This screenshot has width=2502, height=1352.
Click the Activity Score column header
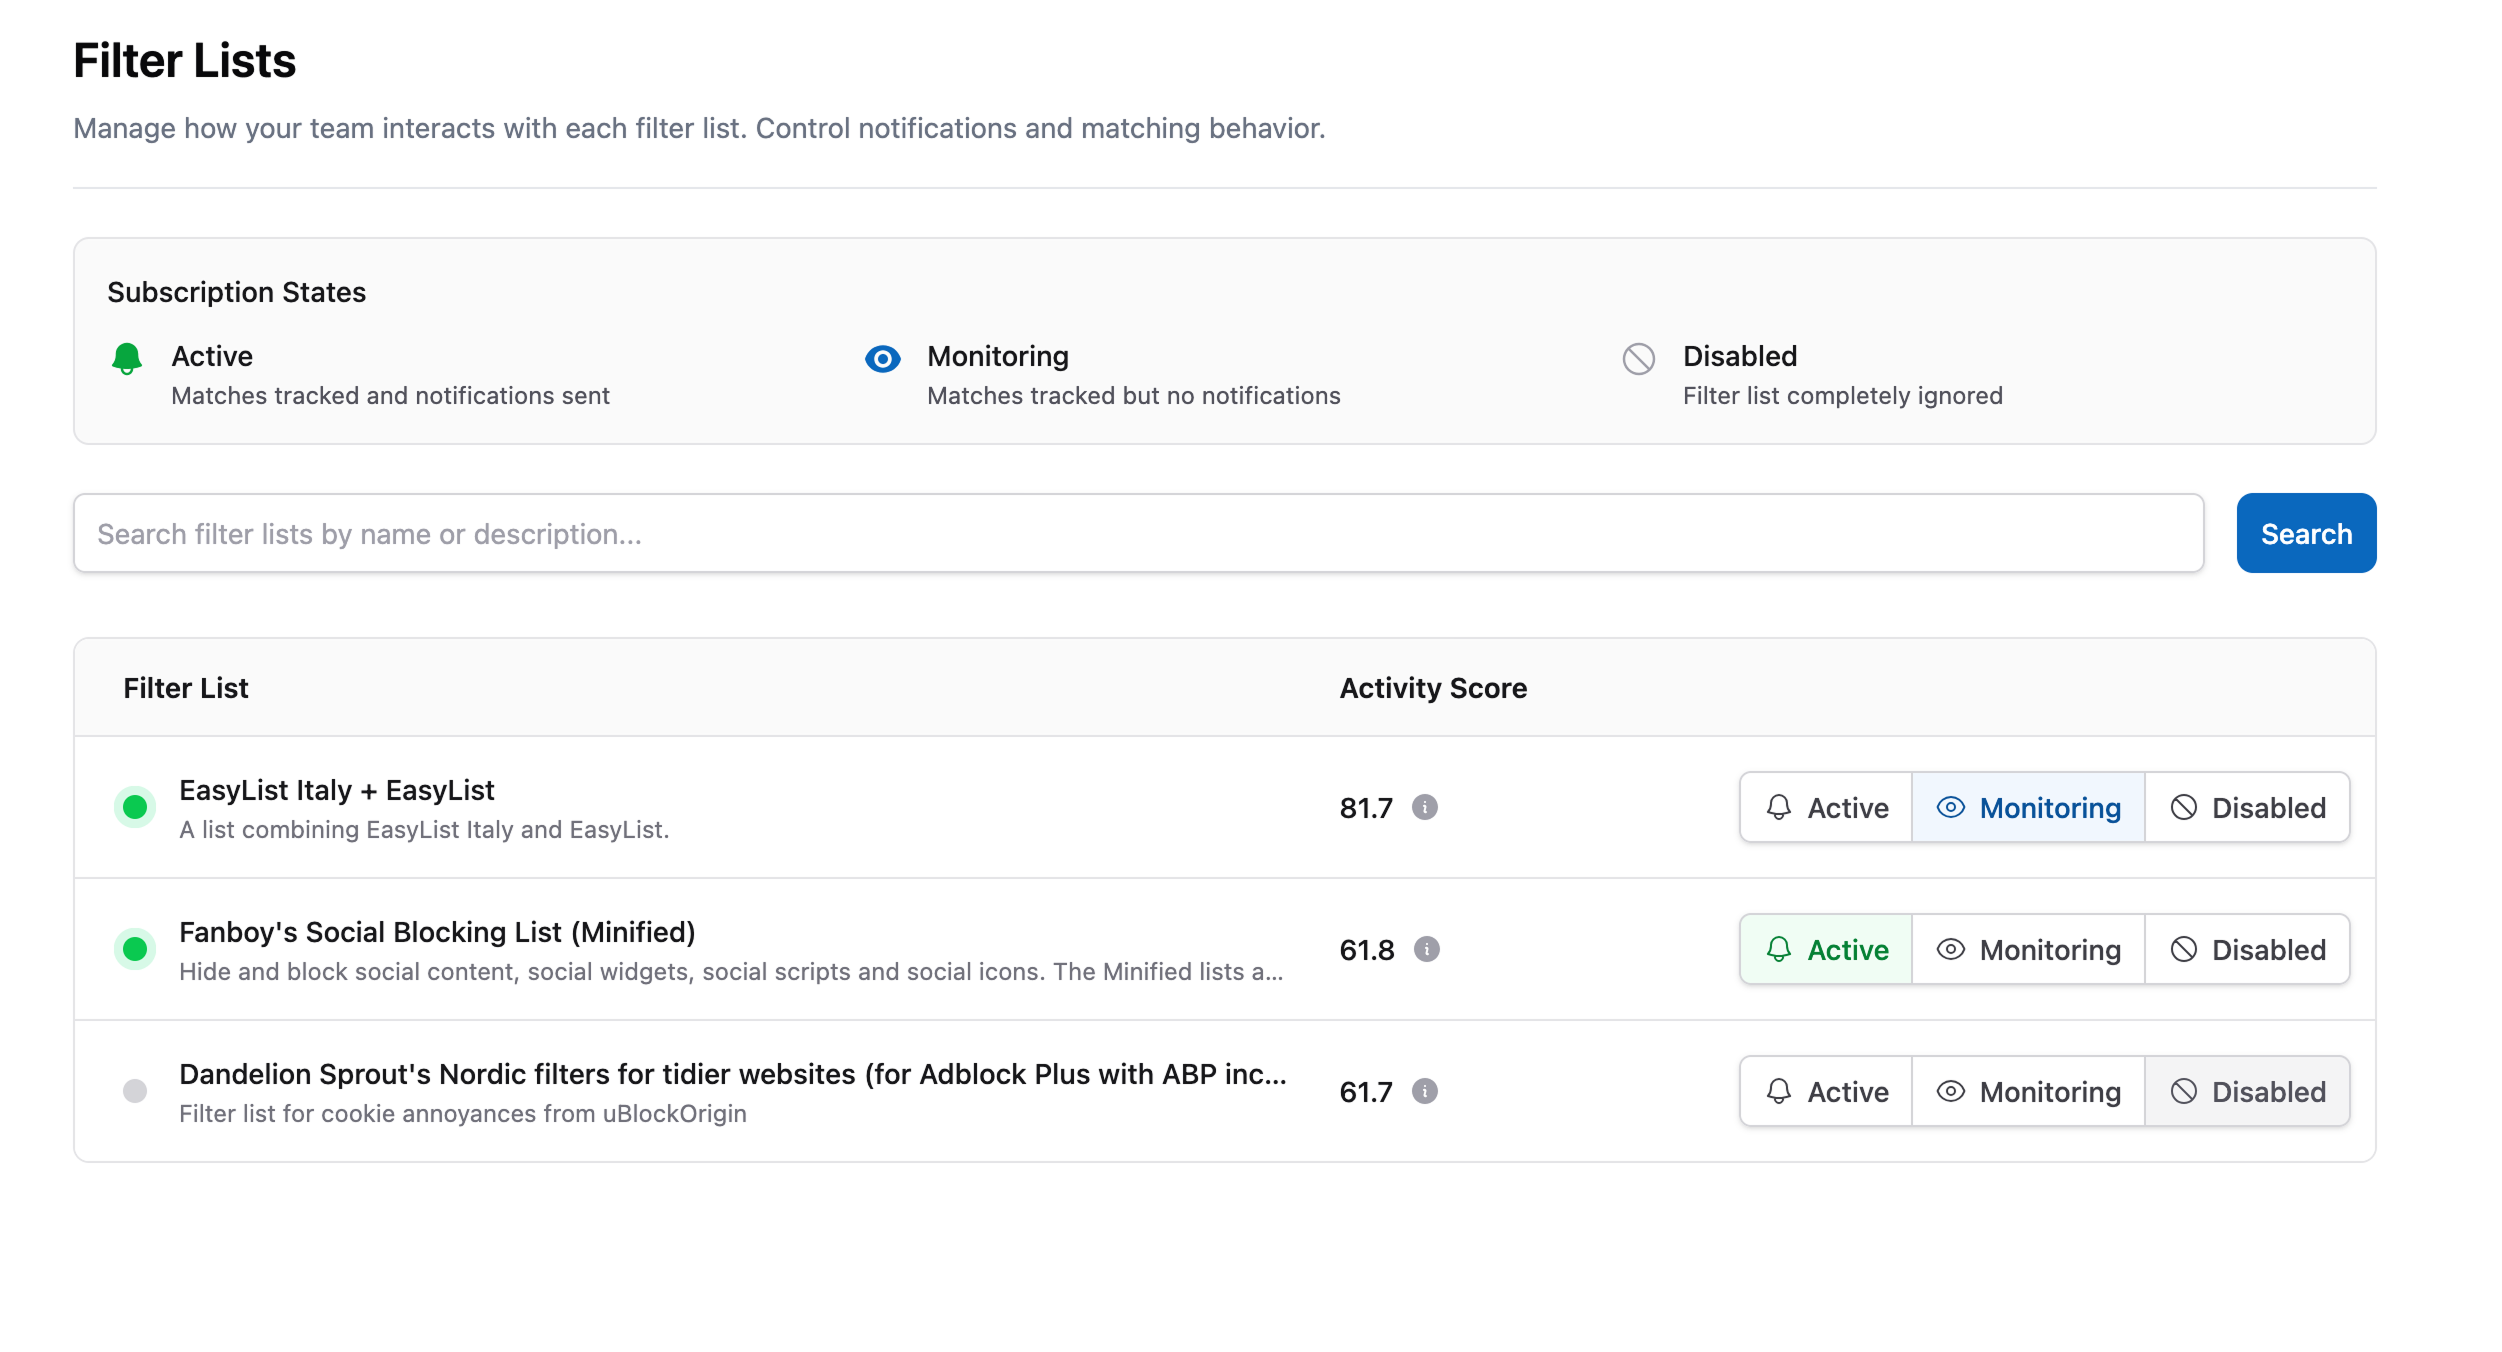(x=1432, y=687)
